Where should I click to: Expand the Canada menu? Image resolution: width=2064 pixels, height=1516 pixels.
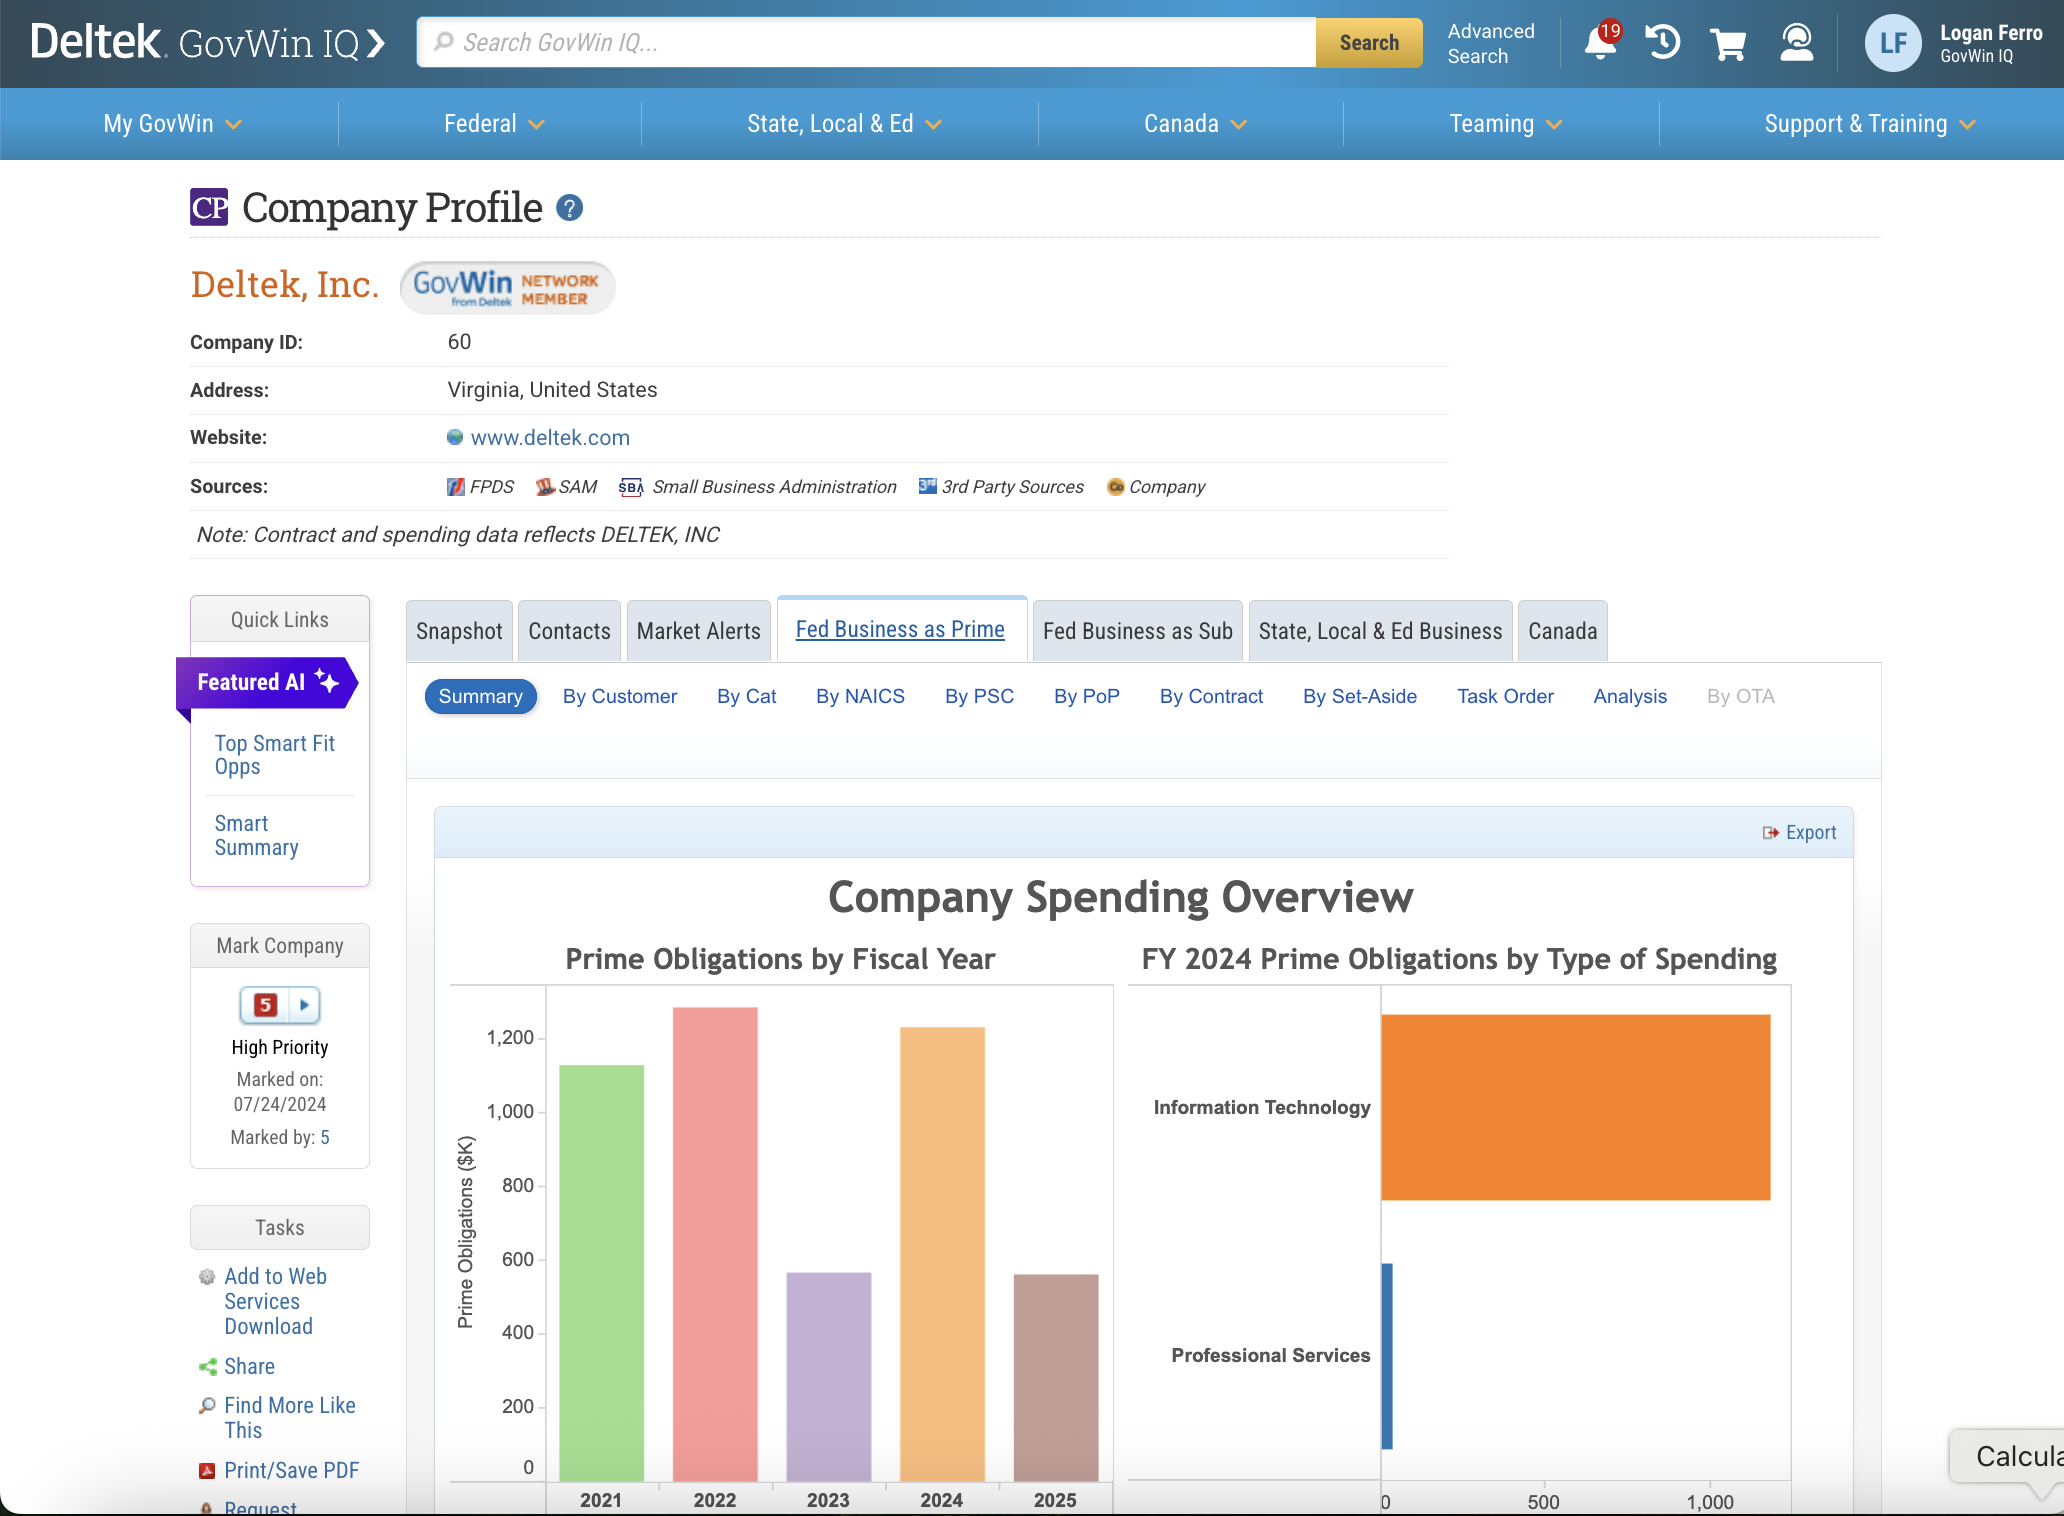1195,124
